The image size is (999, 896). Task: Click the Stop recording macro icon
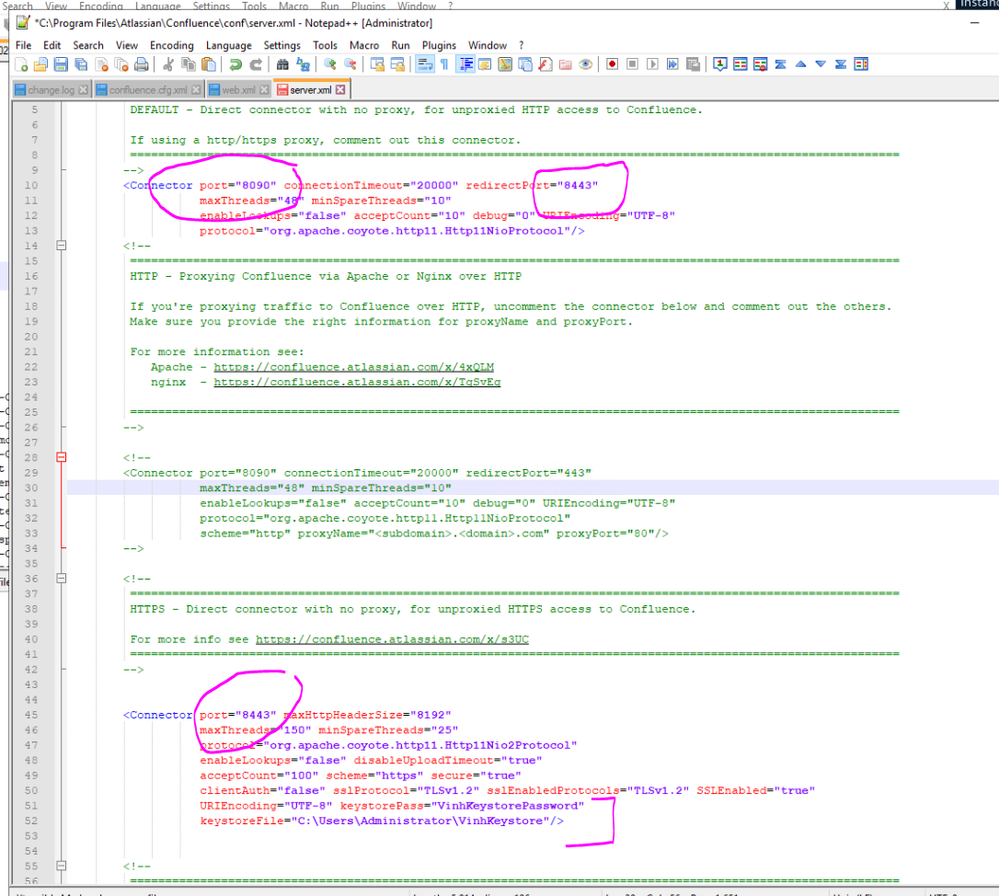(x=633, y=64)
